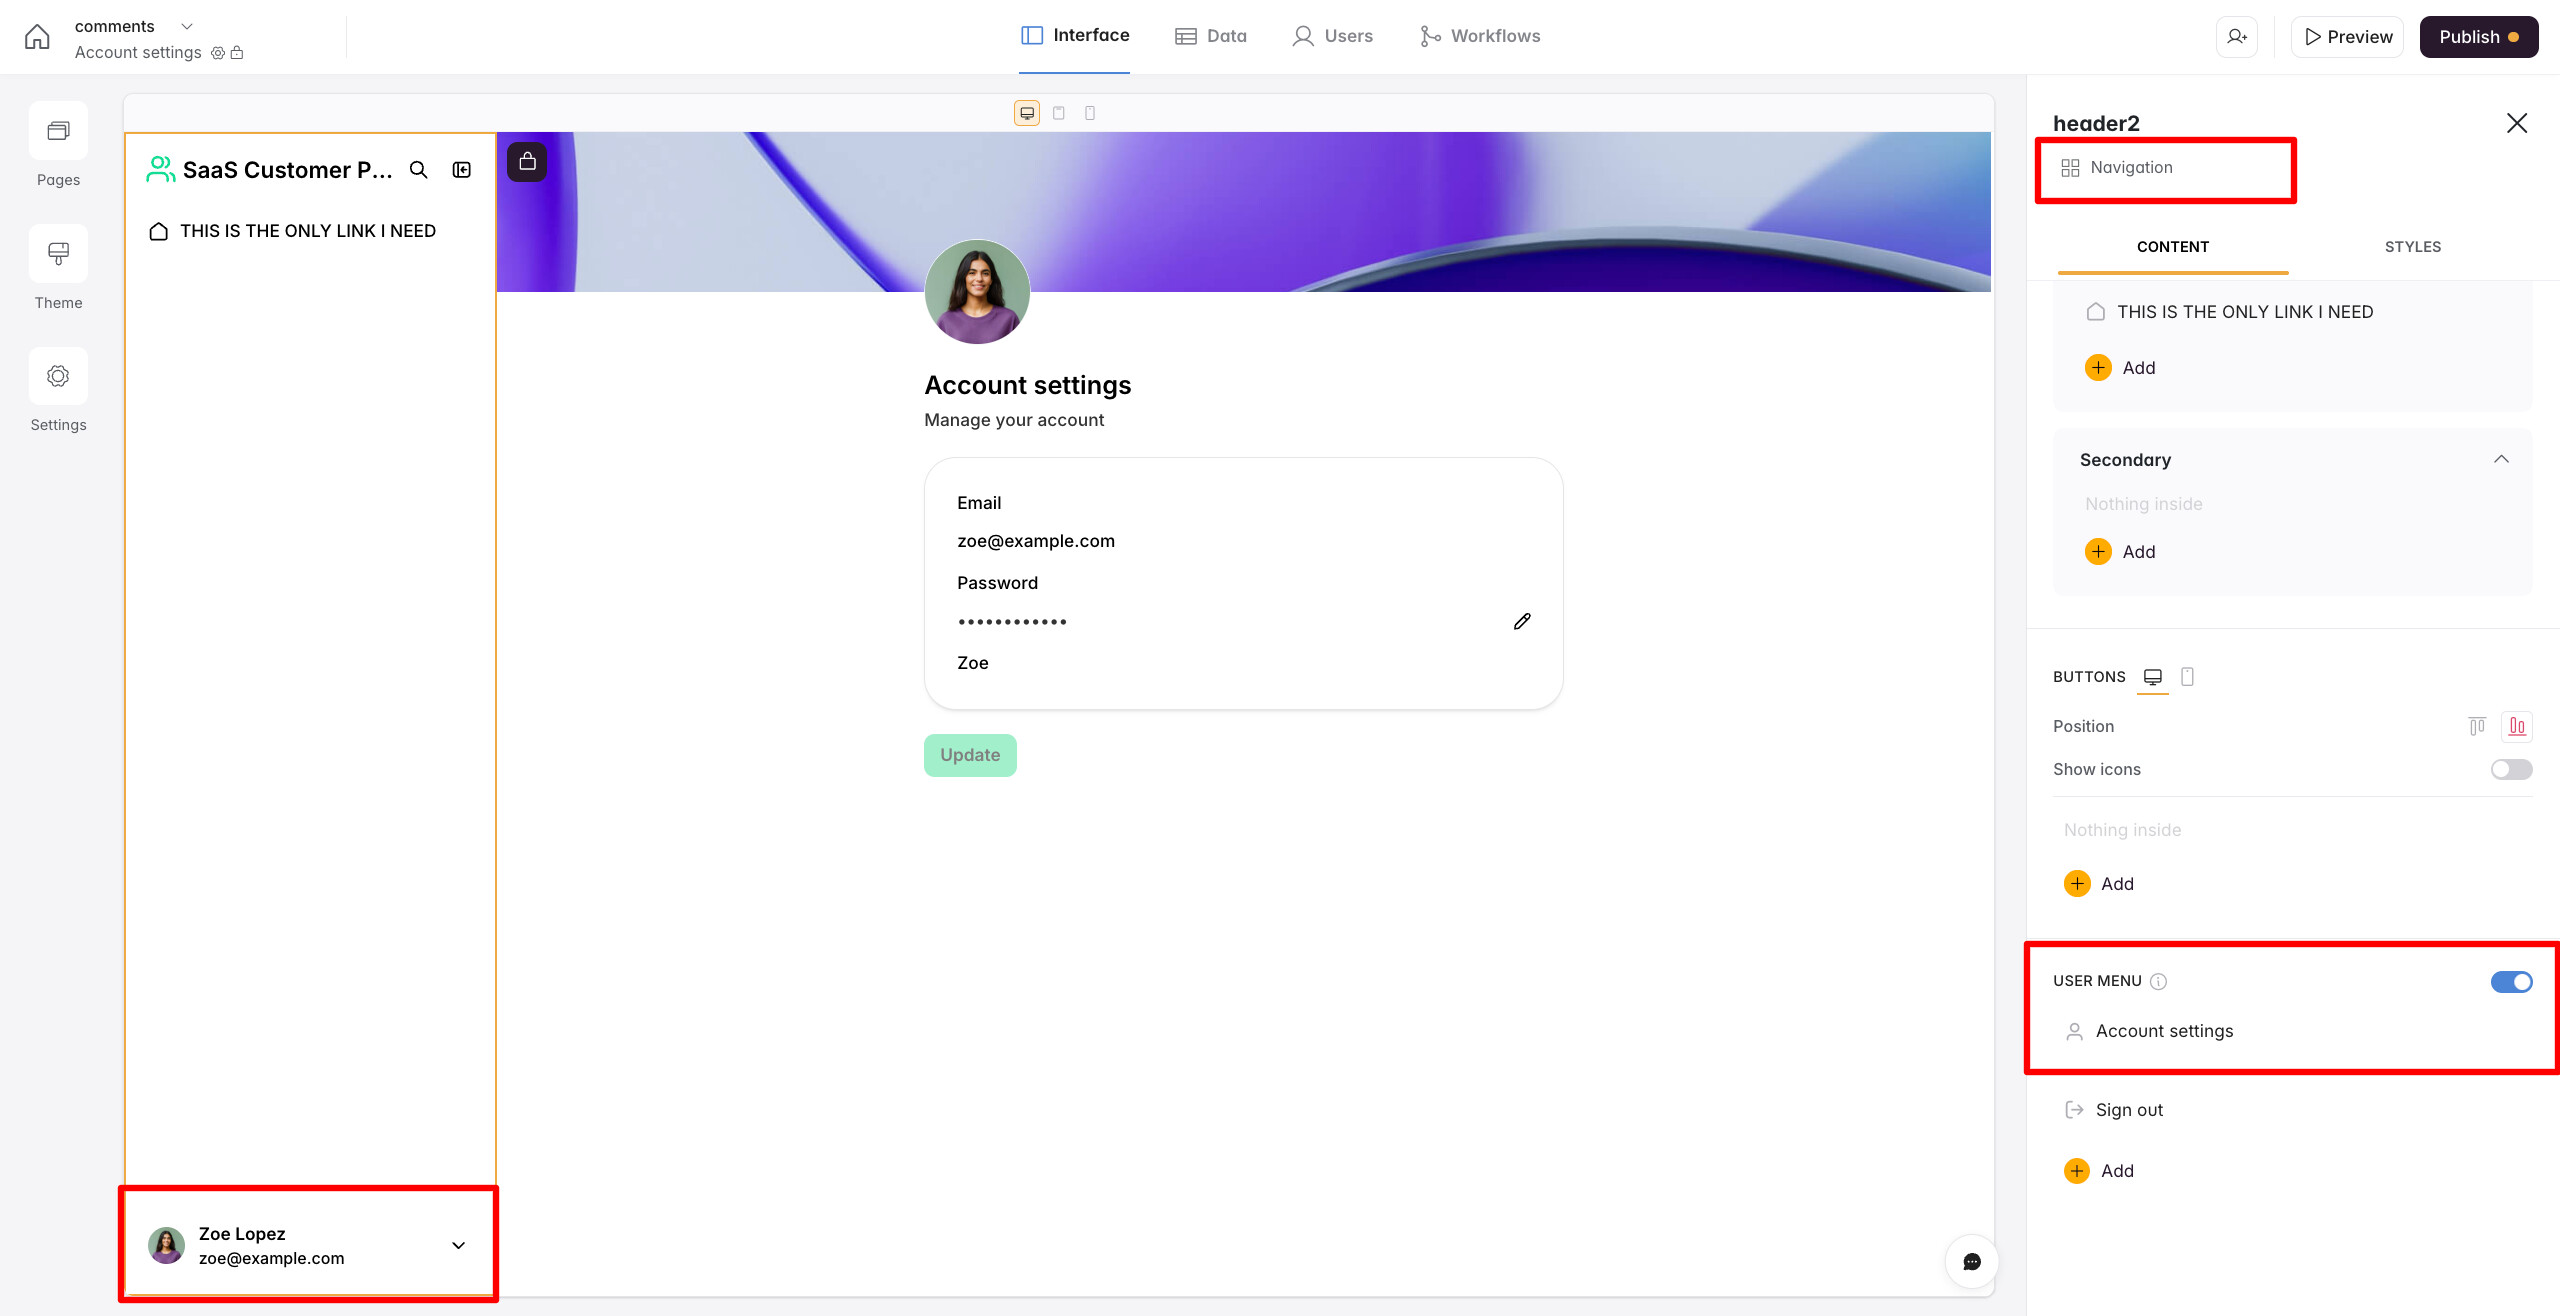Collapse the Secondary section chevron
Screen dimensions: 2560x1316
(x=2501, y=459)
